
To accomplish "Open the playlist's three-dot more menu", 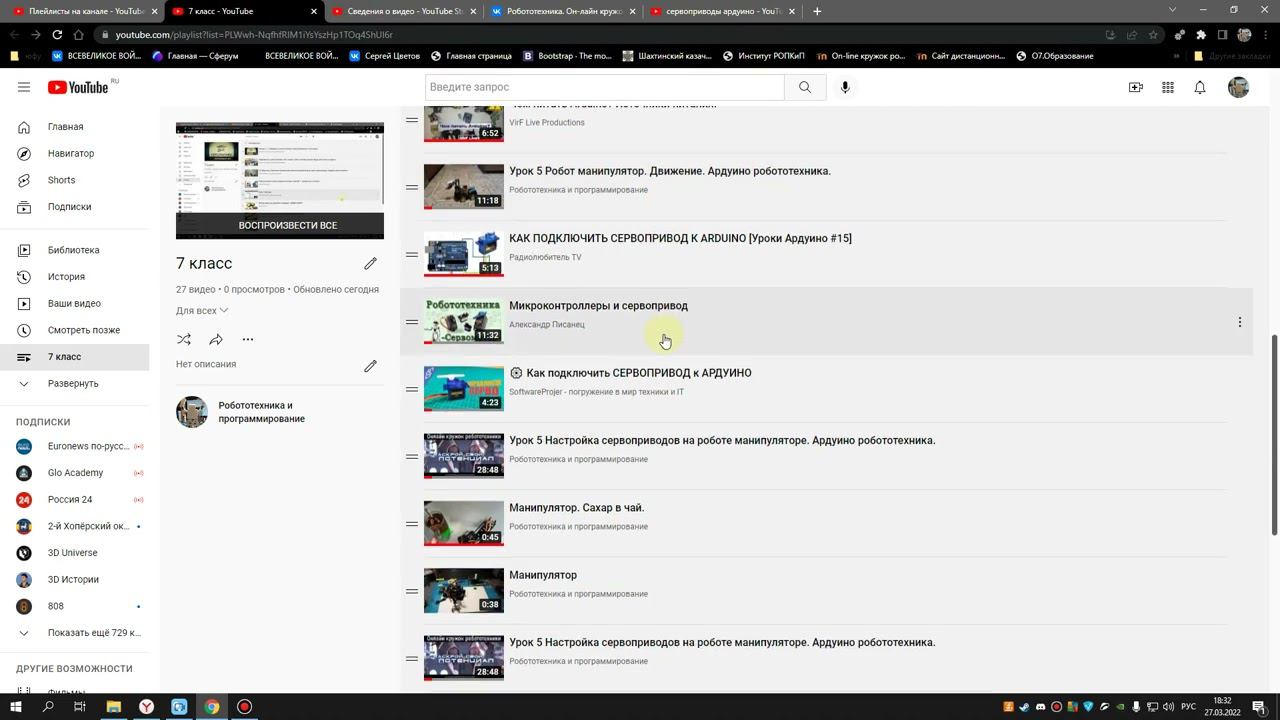I will pyautogui.click(x=248, y=340).
